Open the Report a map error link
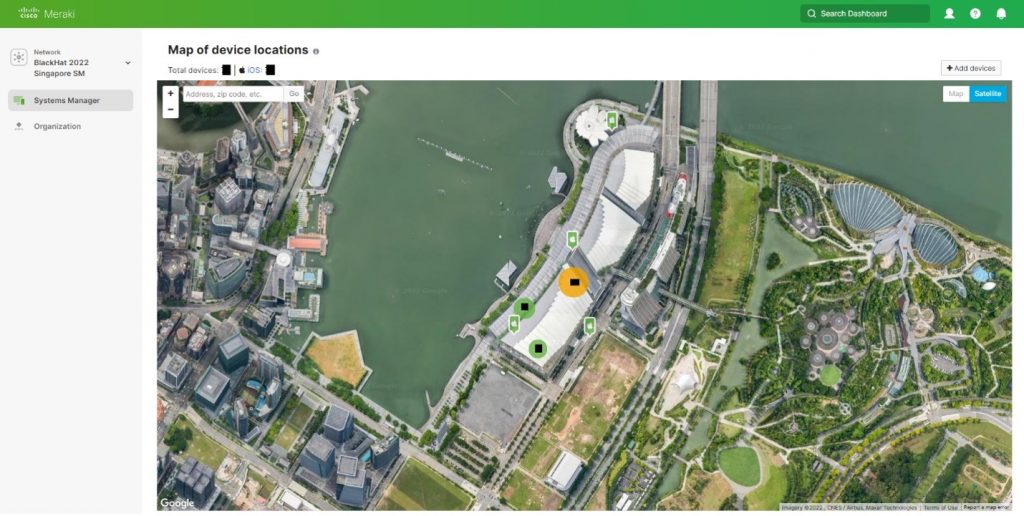This screenshot has width=1024, height=516. [x=985, y=508]
